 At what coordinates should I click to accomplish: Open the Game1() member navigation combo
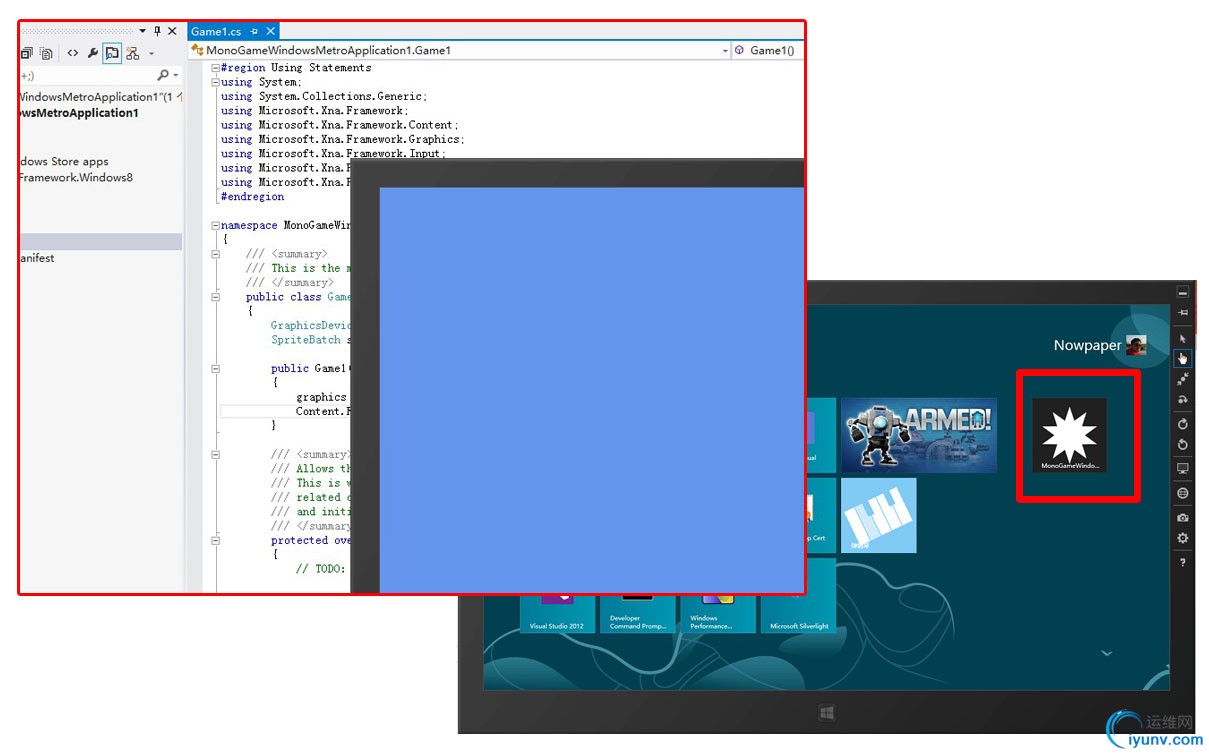(768, 50)
